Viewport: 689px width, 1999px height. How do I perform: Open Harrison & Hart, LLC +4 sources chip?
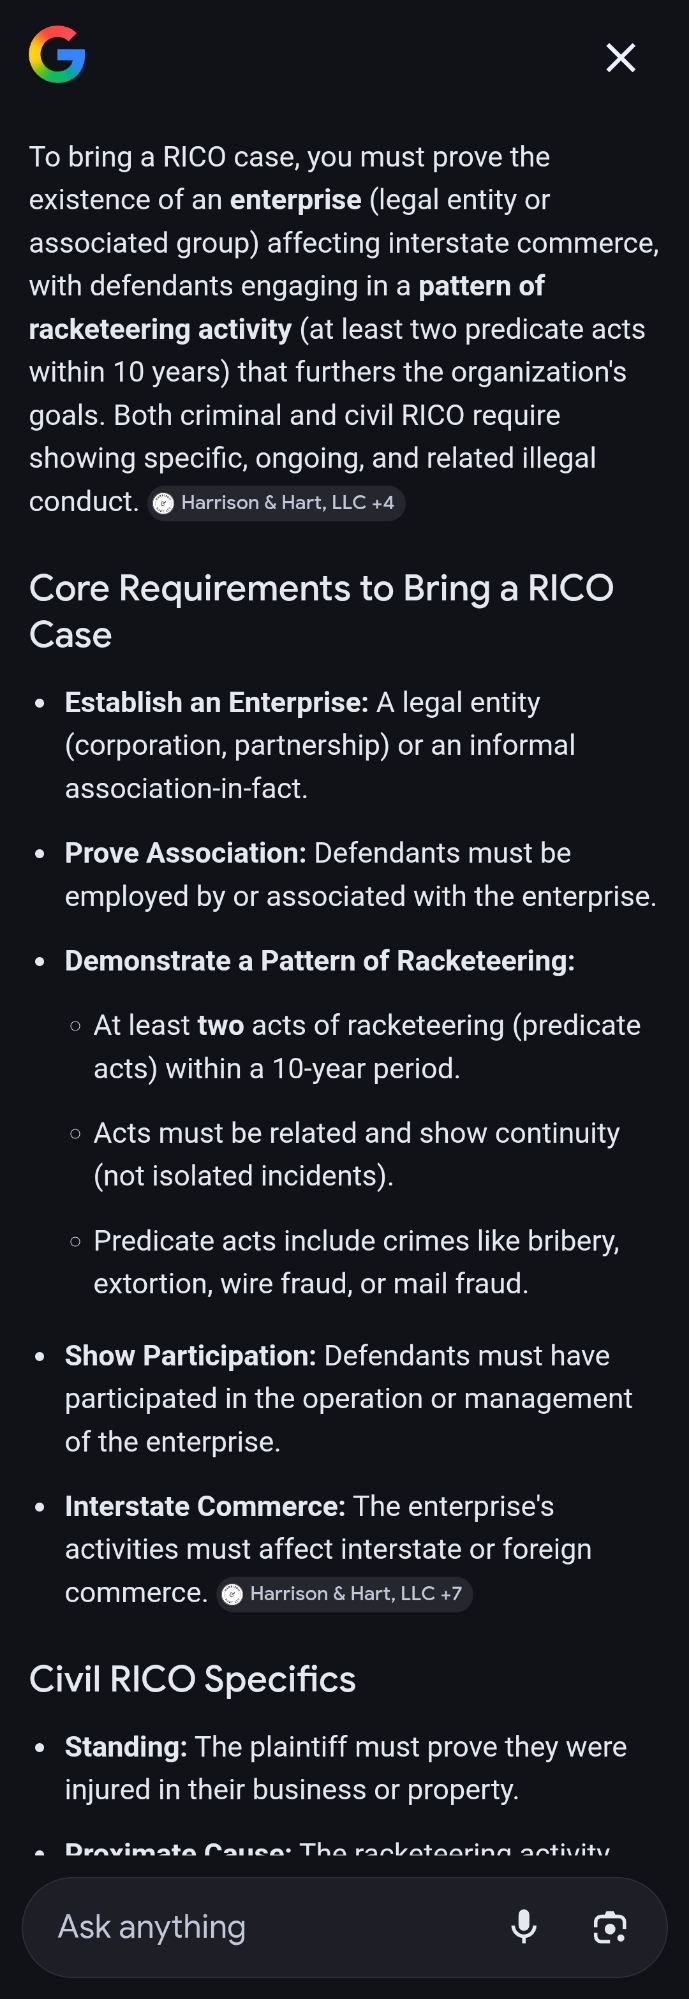point(278,503)
